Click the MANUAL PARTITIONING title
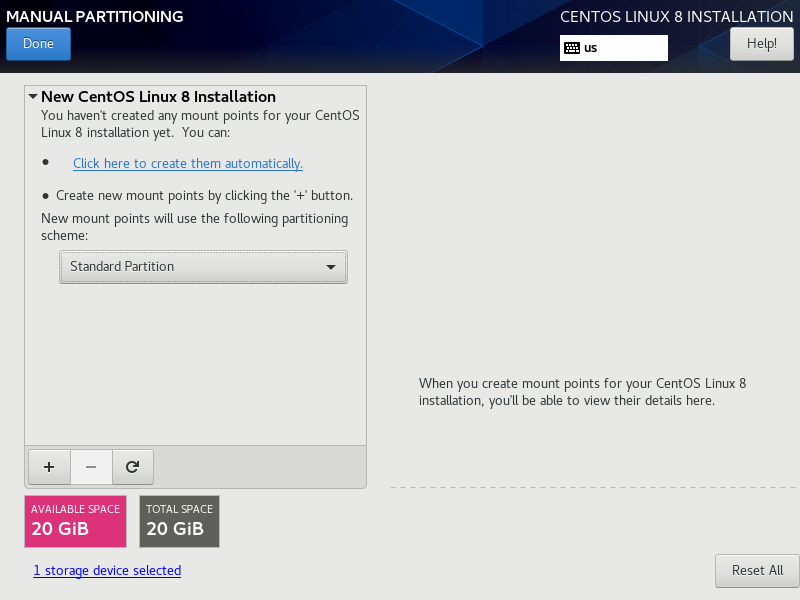Image resolution: width=800 pixels, height=600 pixels. tap(94, 16)
